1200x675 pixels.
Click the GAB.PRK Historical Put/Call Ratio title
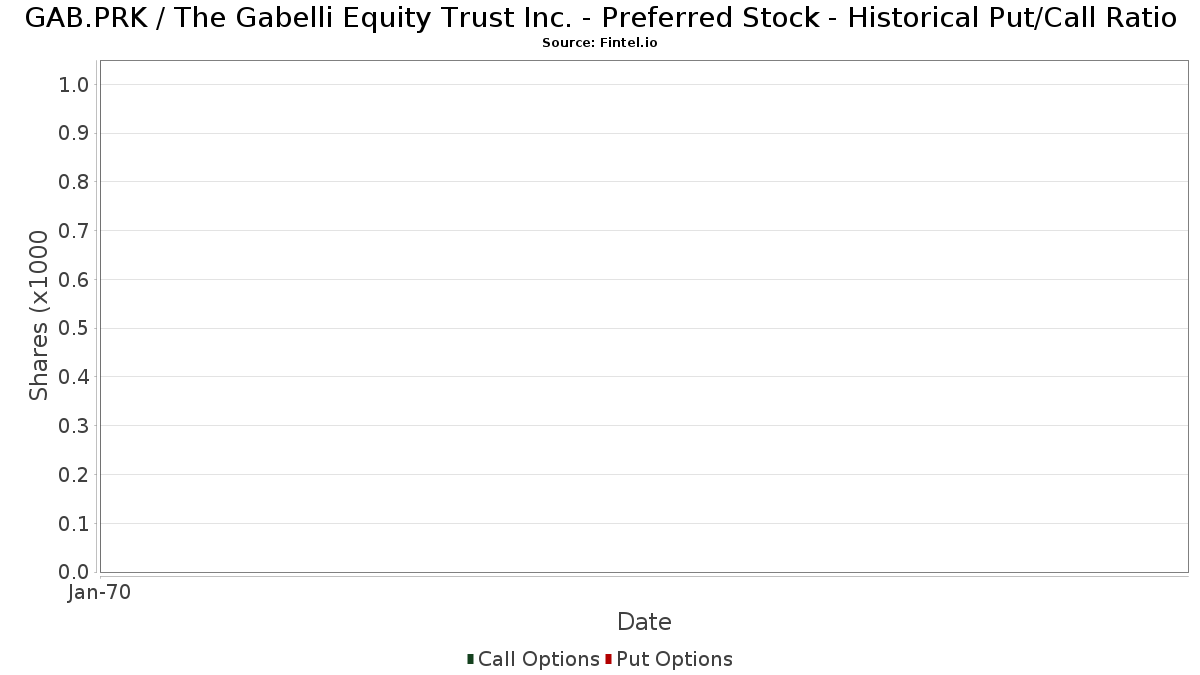click(x=600, y=18)
